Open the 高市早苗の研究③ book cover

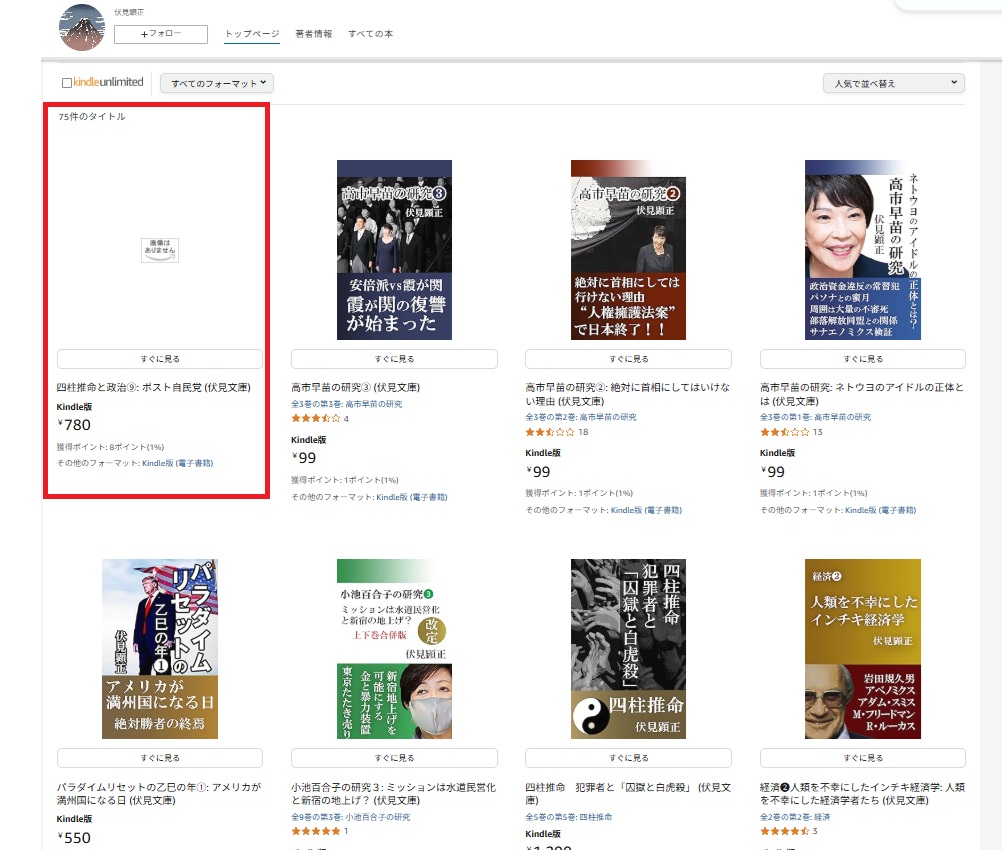tap(394, 250)
